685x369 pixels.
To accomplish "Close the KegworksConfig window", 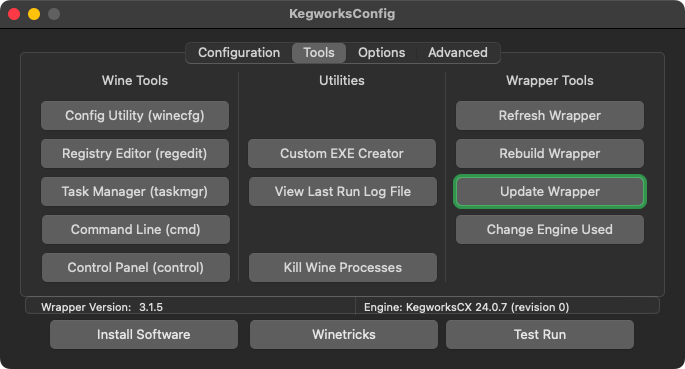I will [x=14, y=14].
